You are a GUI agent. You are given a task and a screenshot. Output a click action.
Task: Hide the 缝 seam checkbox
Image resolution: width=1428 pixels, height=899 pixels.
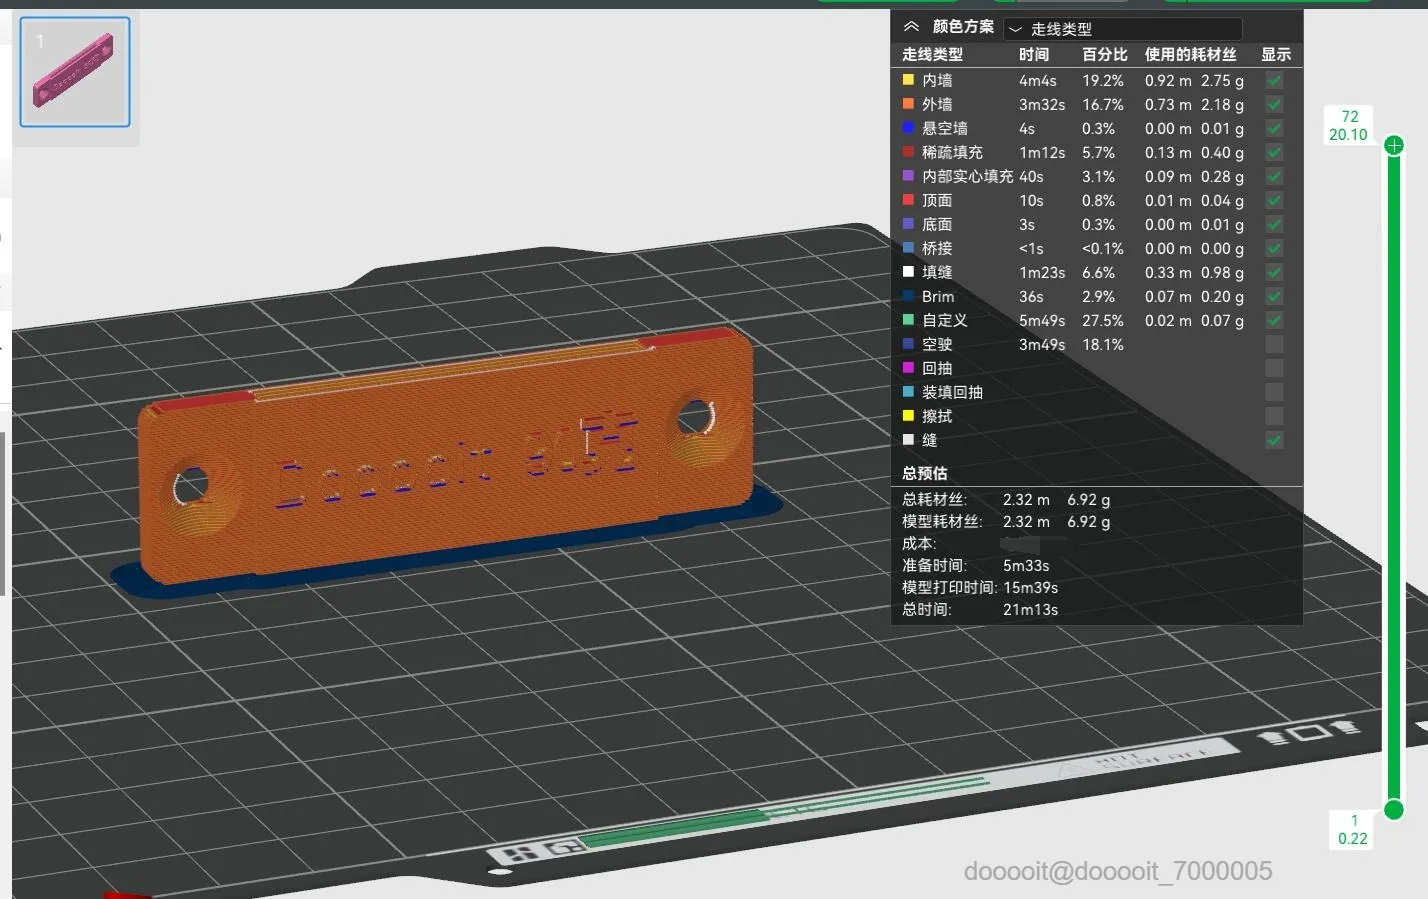point(1274,440)
